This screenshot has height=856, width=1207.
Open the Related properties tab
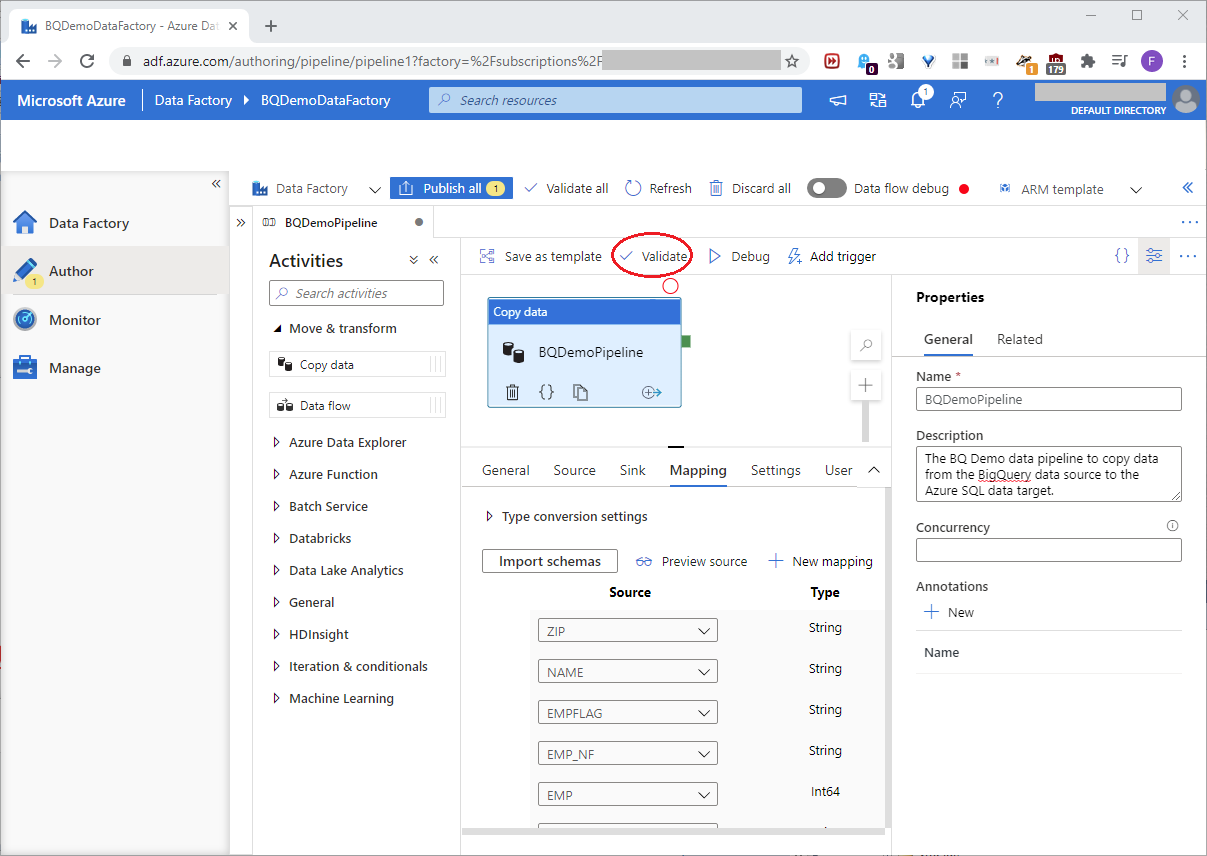[x=1019, y=339]
